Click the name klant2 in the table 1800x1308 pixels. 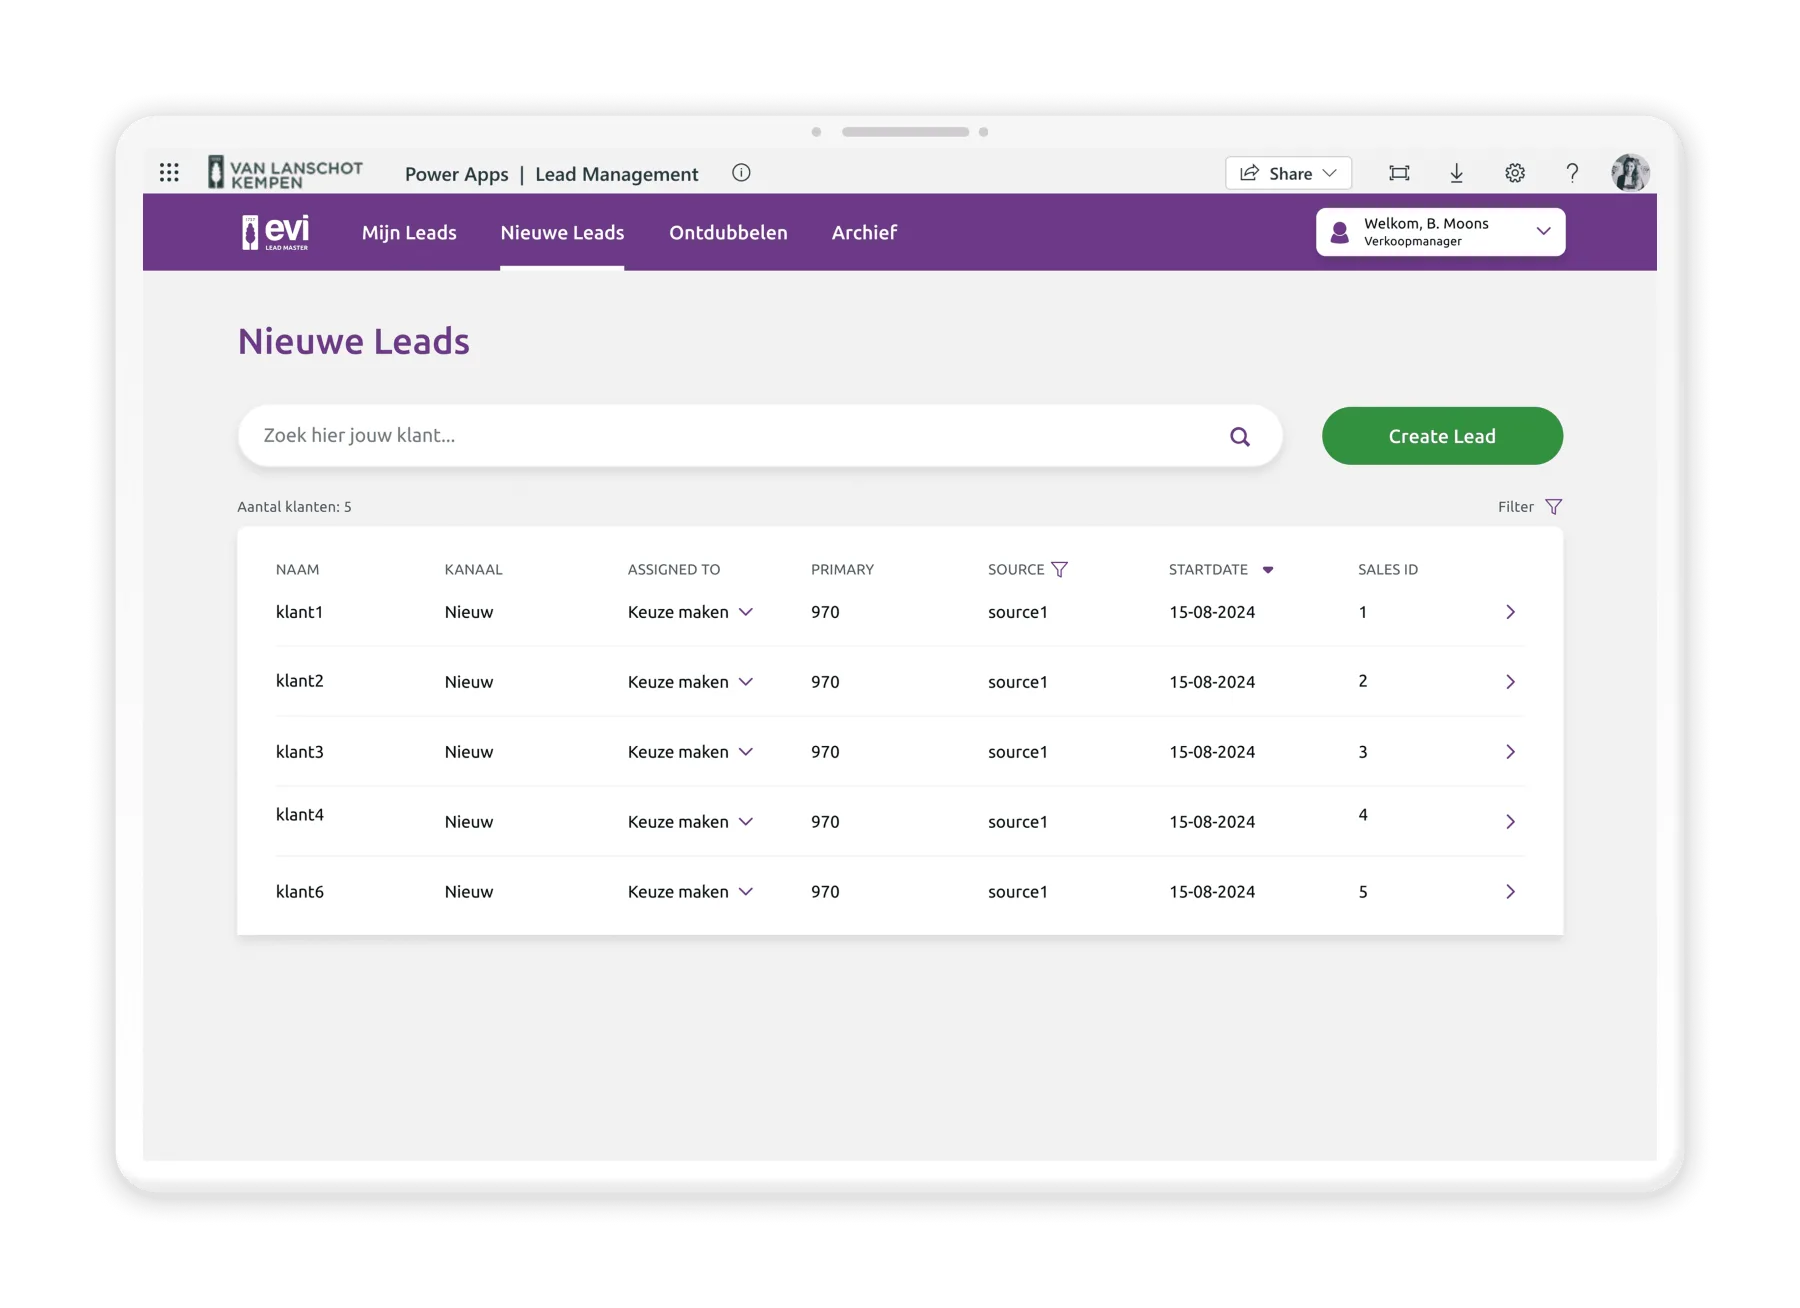(x=299, y=681)
